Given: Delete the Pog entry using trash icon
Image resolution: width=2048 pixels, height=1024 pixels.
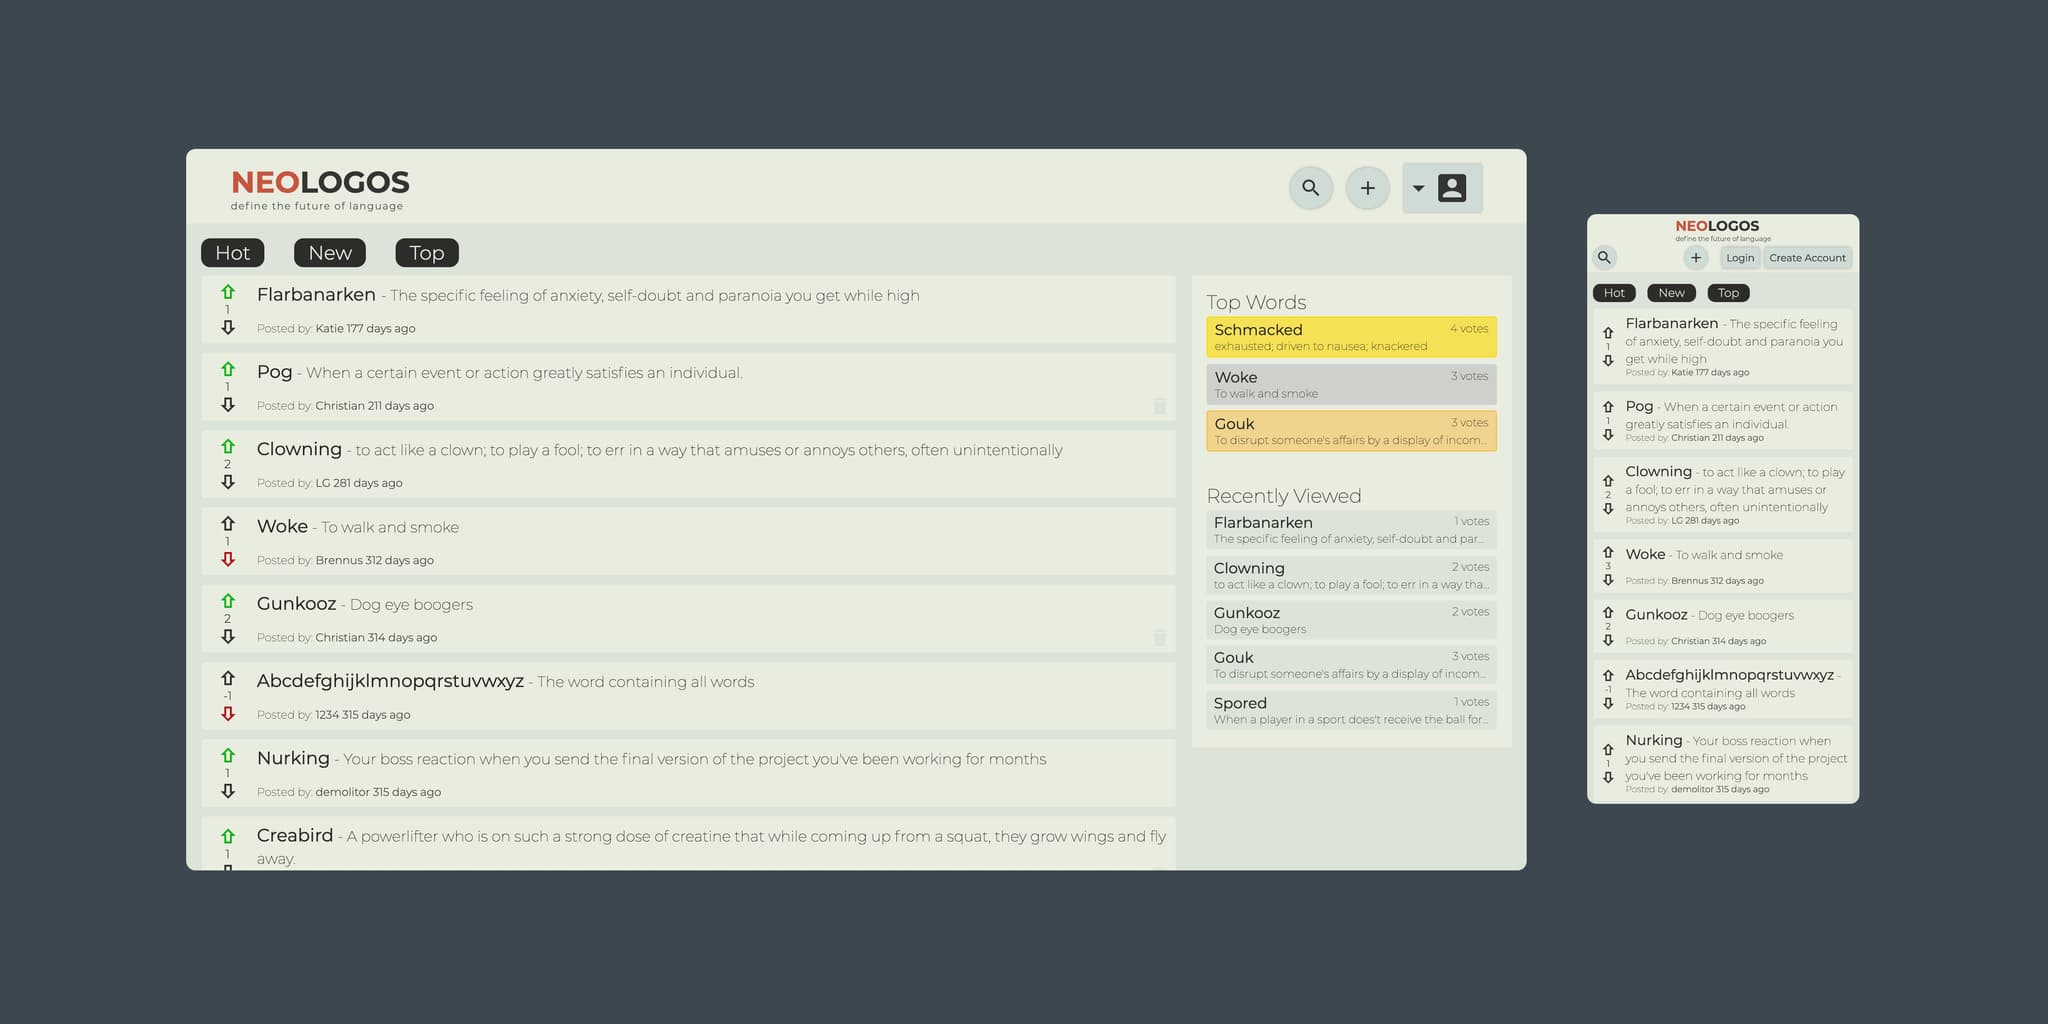Looking at the screenshot, I should [x=1159, y=406].
